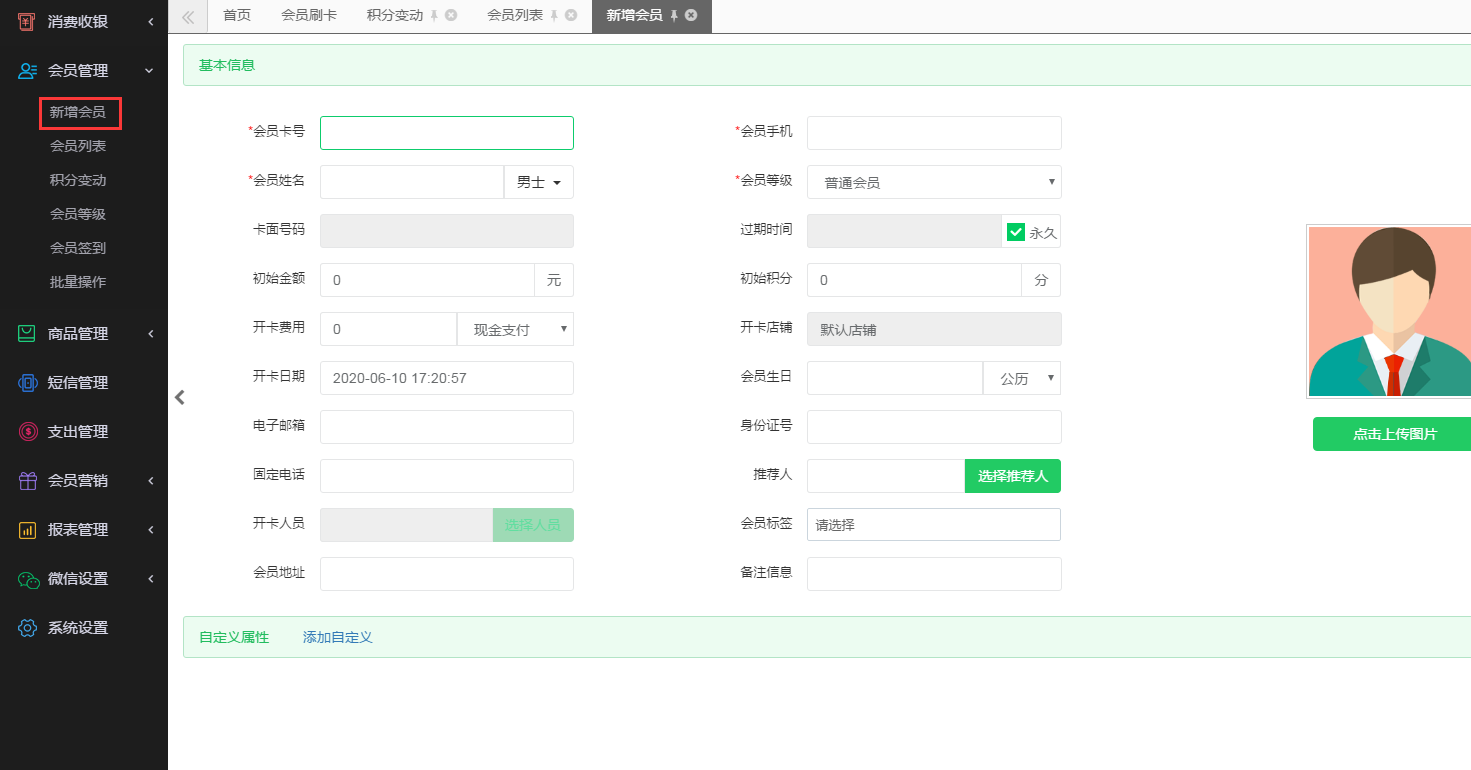Pin the 积分变动 tab
1471x770 pixels.
[x=434, y=15]
